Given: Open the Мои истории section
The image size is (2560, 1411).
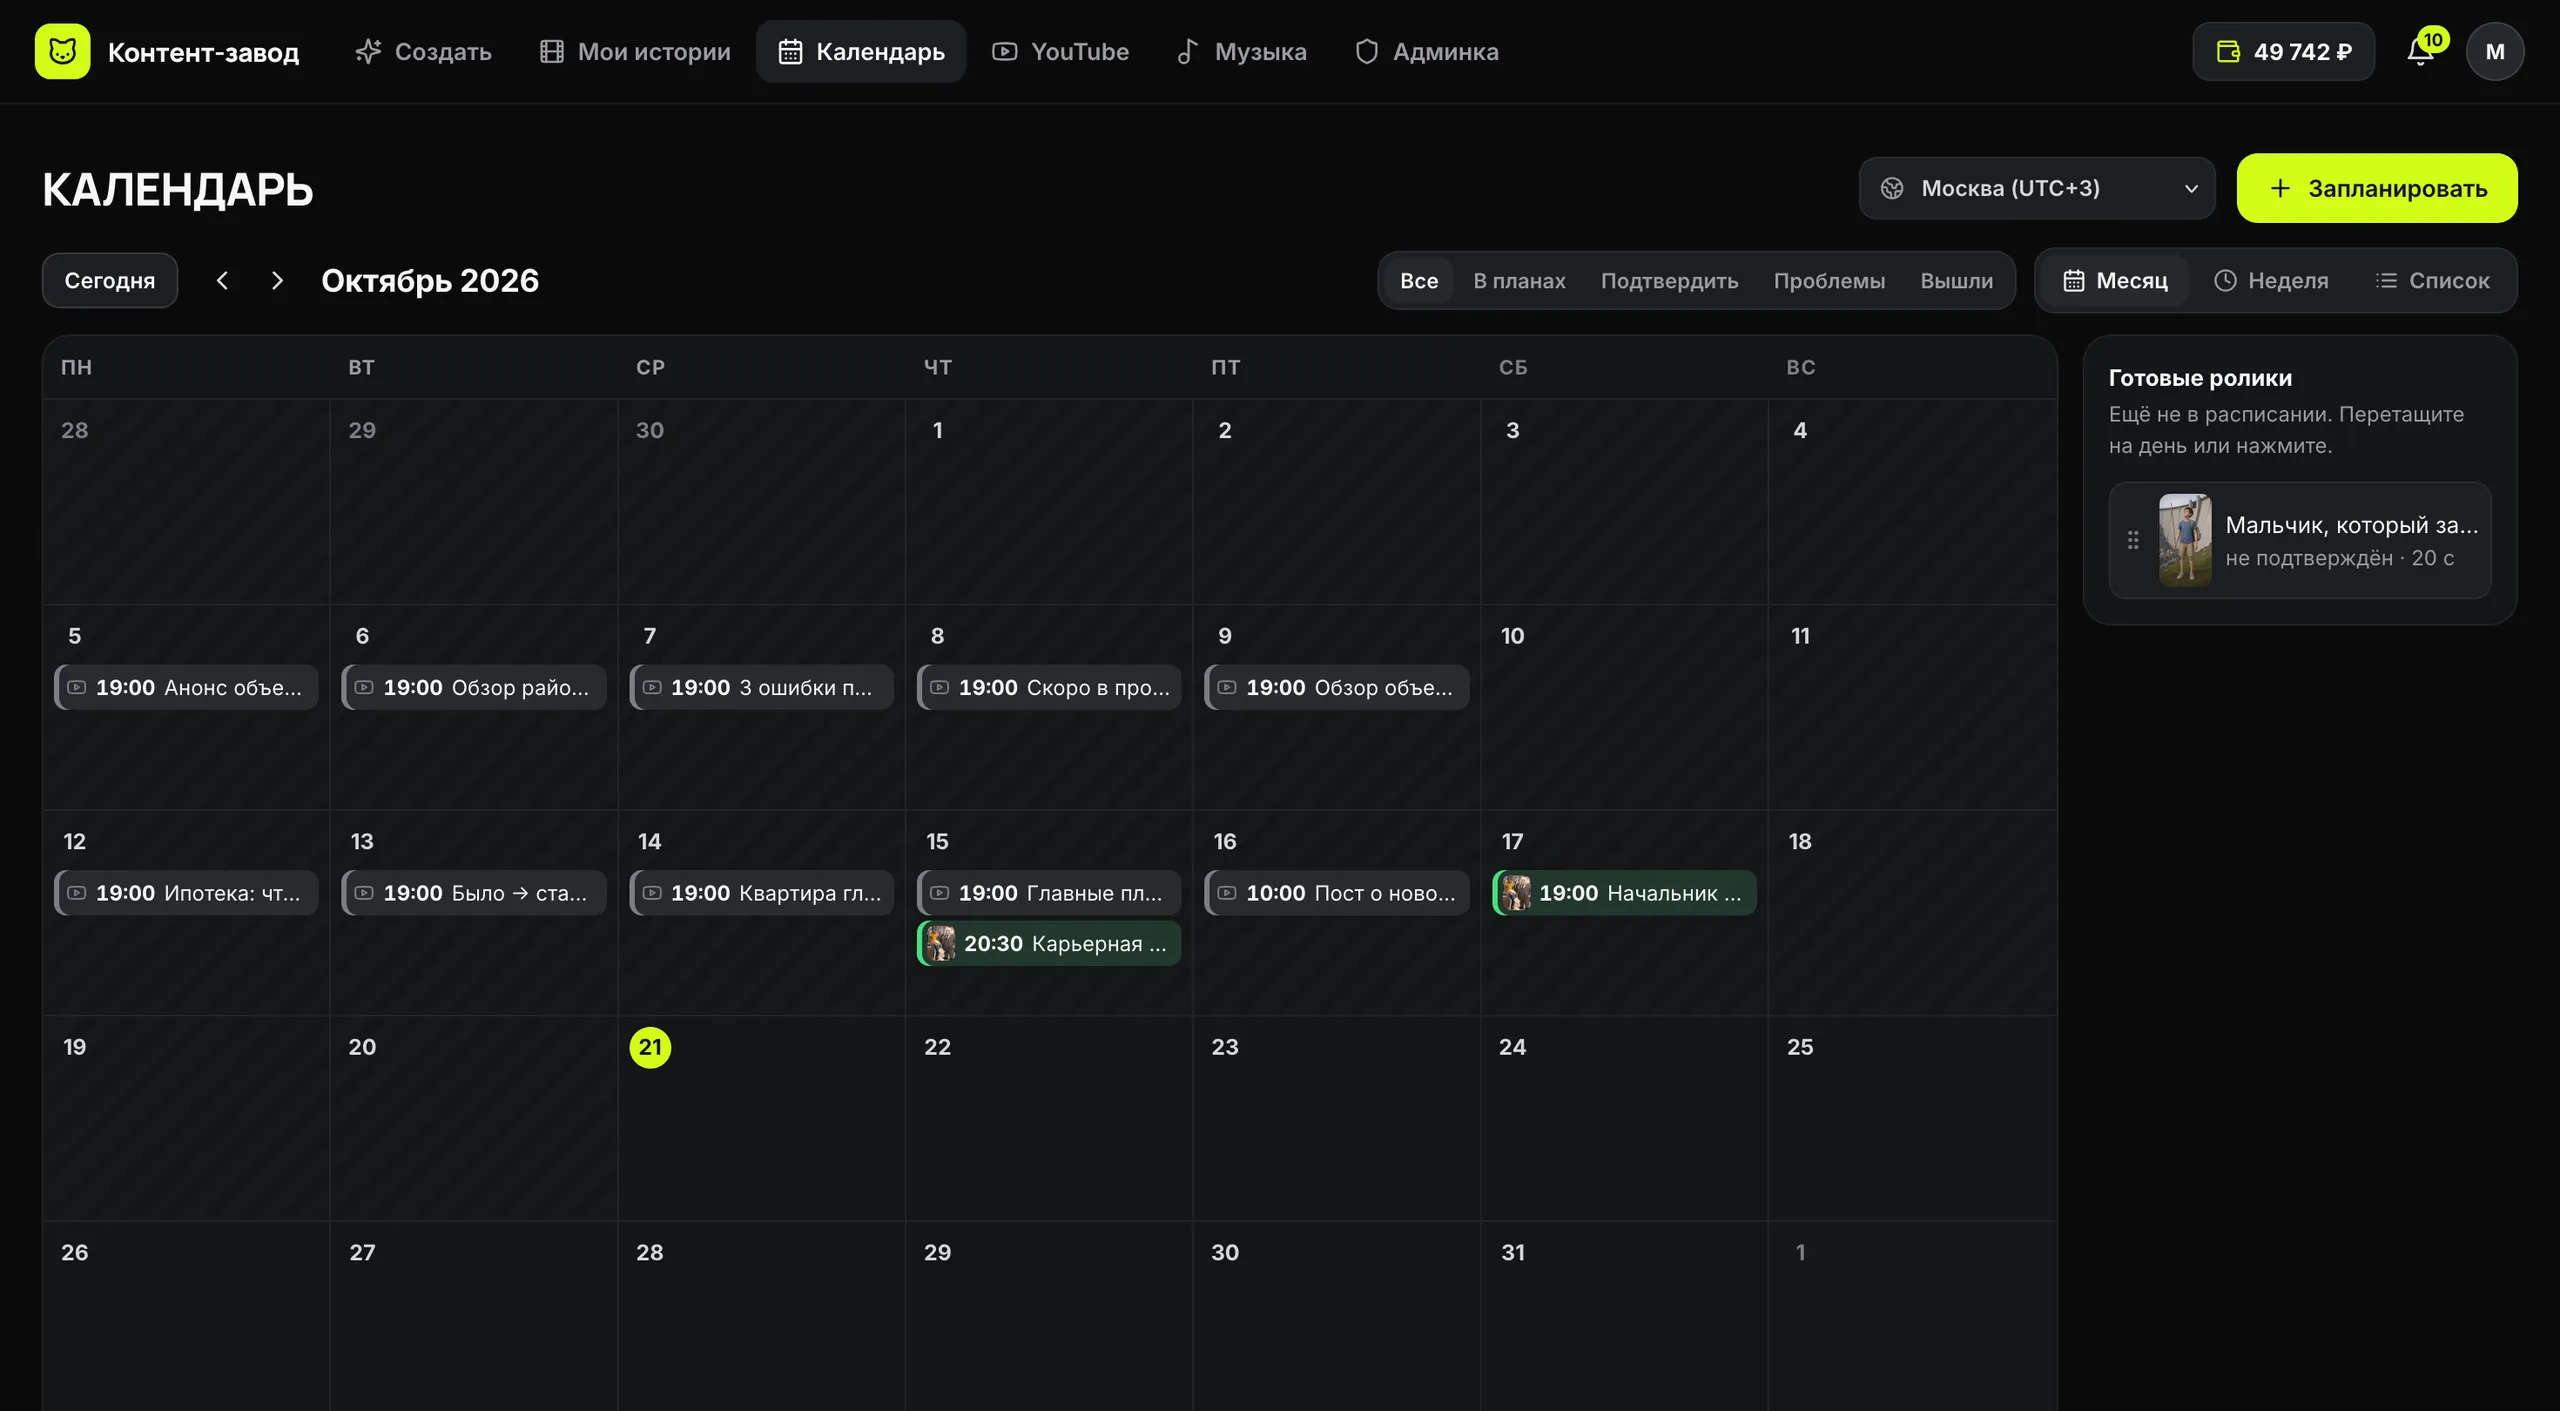Looking at the screenshot, I should [635, 51].
